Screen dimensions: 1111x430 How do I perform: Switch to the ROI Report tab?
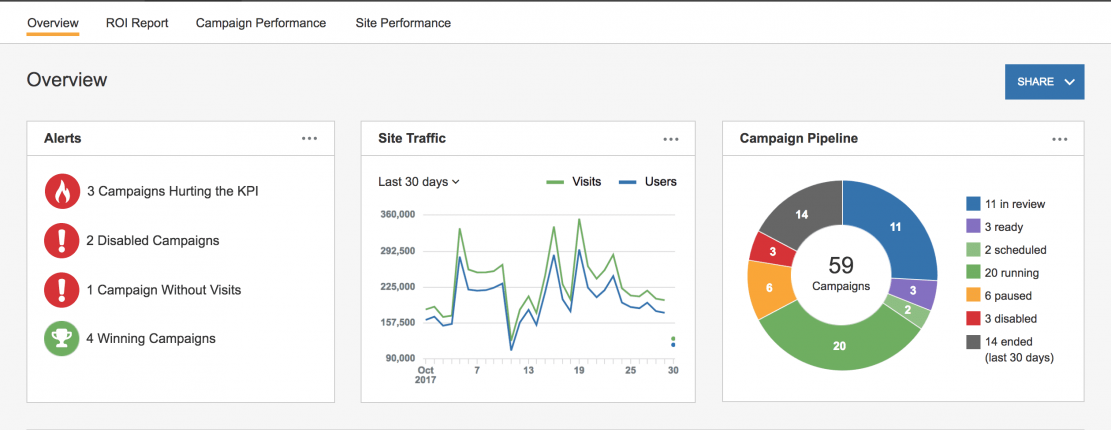click(x=137, y=23)
